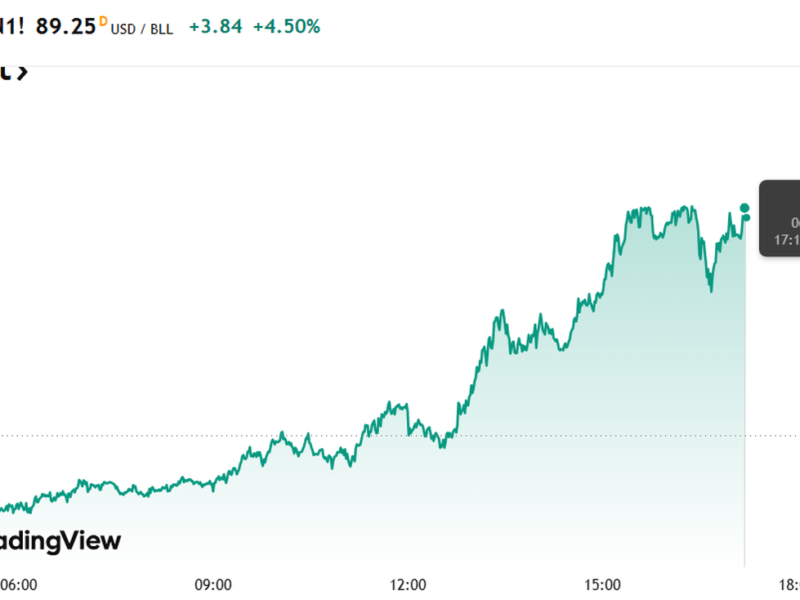800x600 pixels.
Task: Click the cut-off 18:00 time label
Action: [x=790, y=583]
